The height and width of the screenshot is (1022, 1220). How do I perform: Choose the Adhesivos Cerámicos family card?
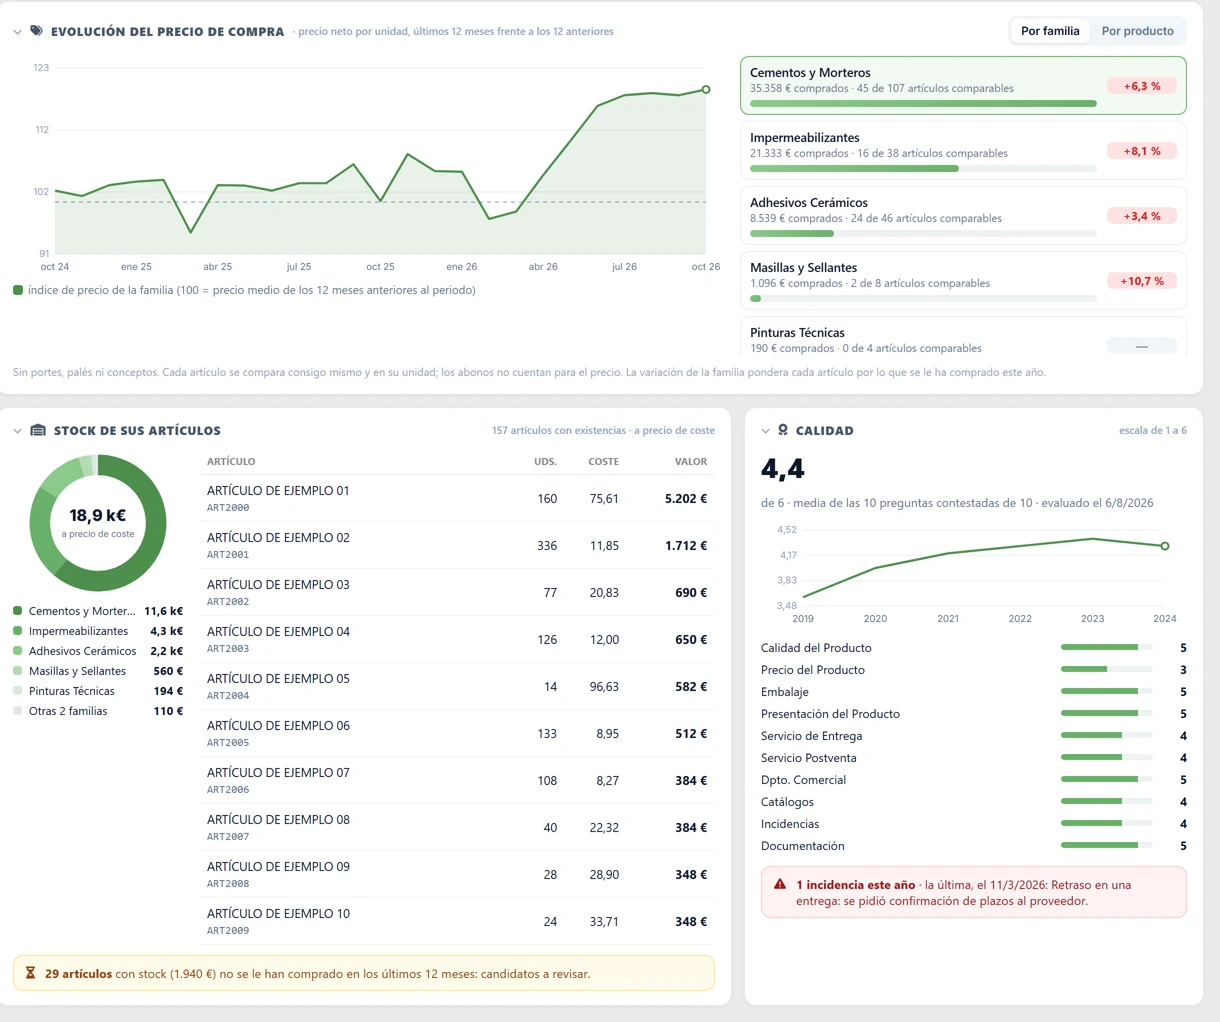[x=963, y=215]
